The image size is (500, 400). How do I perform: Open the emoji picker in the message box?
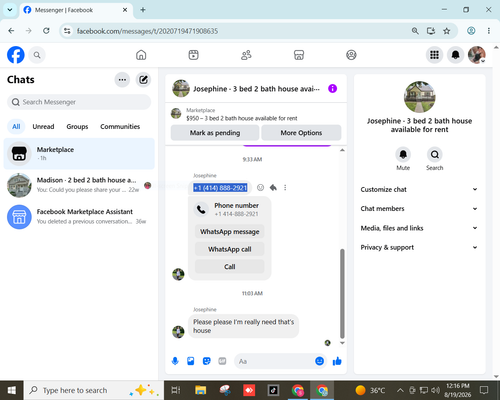click(319, 361)
